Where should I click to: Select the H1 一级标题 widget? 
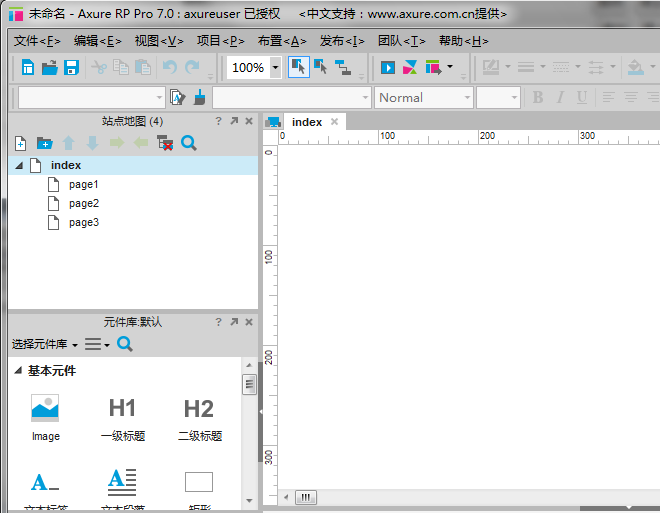122,418
